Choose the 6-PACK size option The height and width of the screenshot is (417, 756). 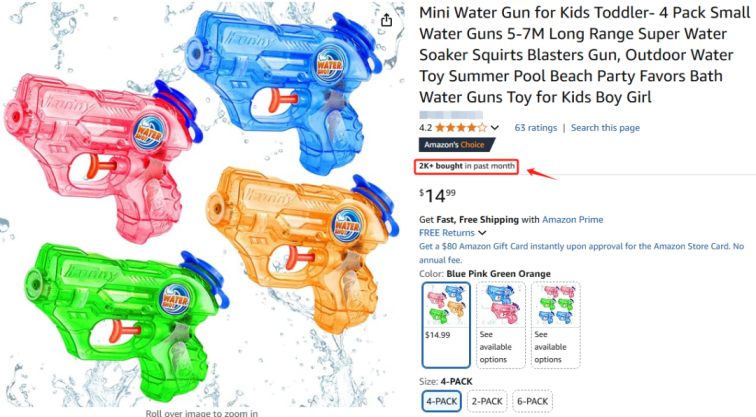tap(532, 401)
